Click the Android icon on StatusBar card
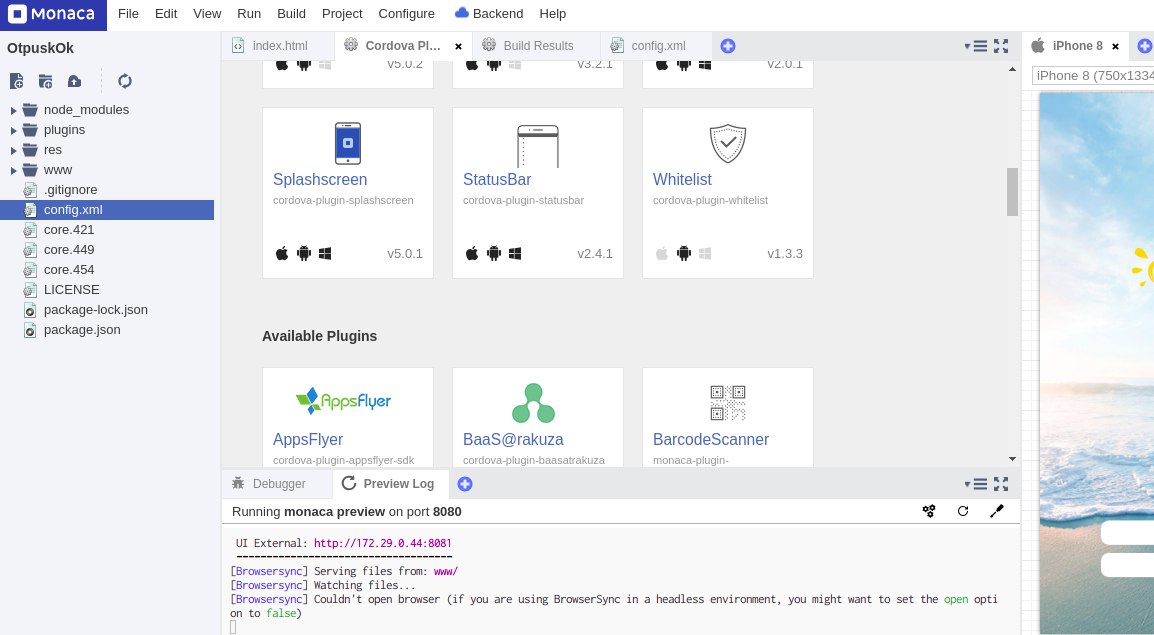 [x=494, y=254]
